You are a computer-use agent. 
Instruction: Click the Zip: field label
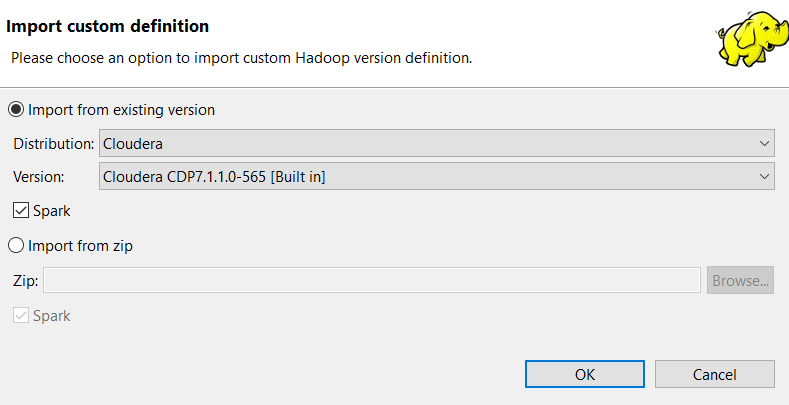tap(26, 281)
